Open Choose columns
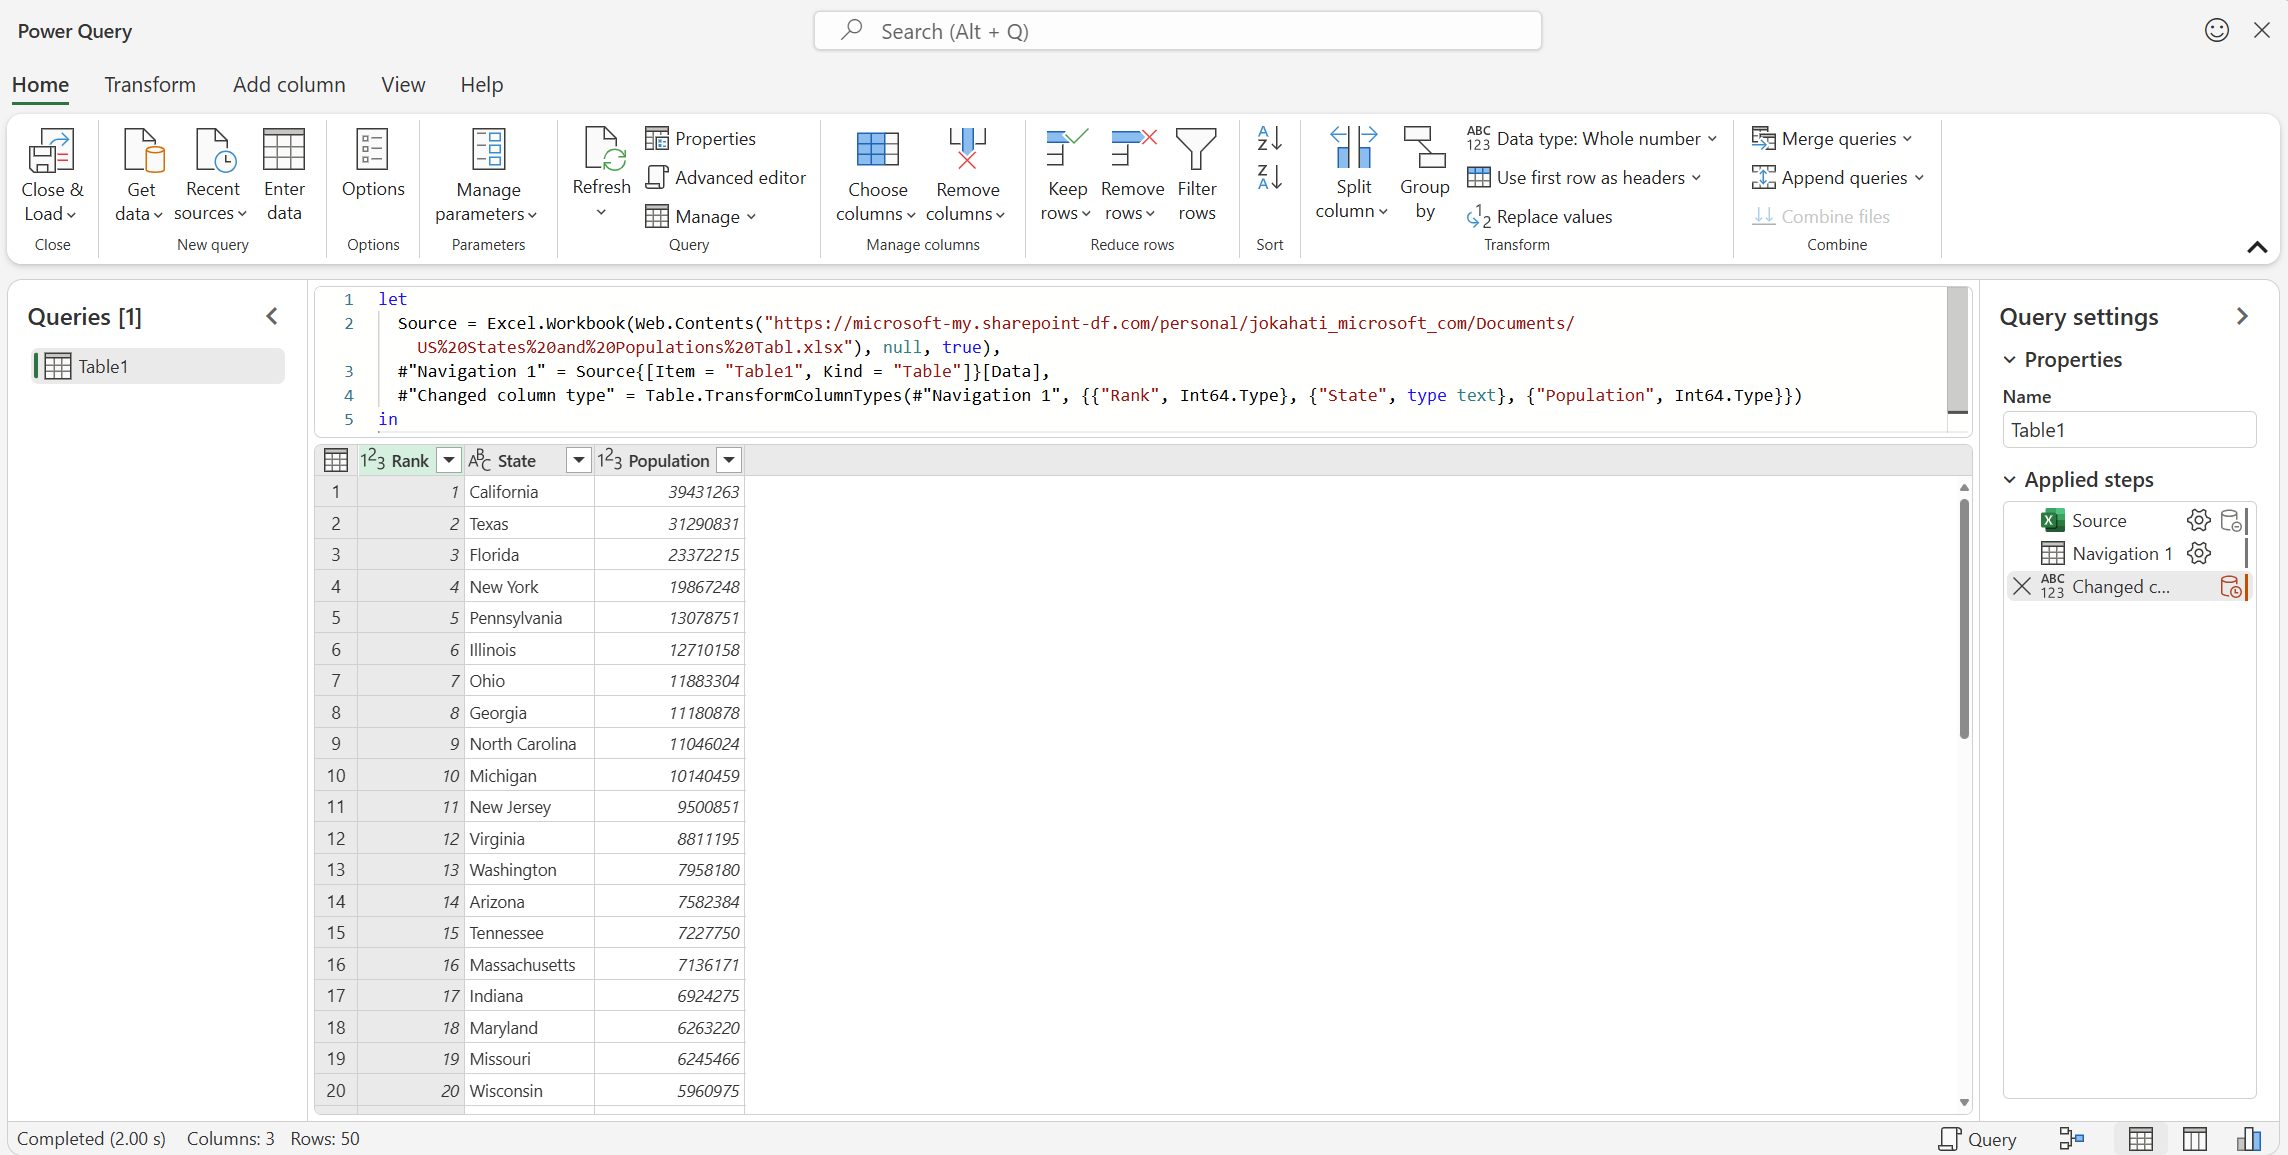2288x1155 pixels. coord(877,177)
